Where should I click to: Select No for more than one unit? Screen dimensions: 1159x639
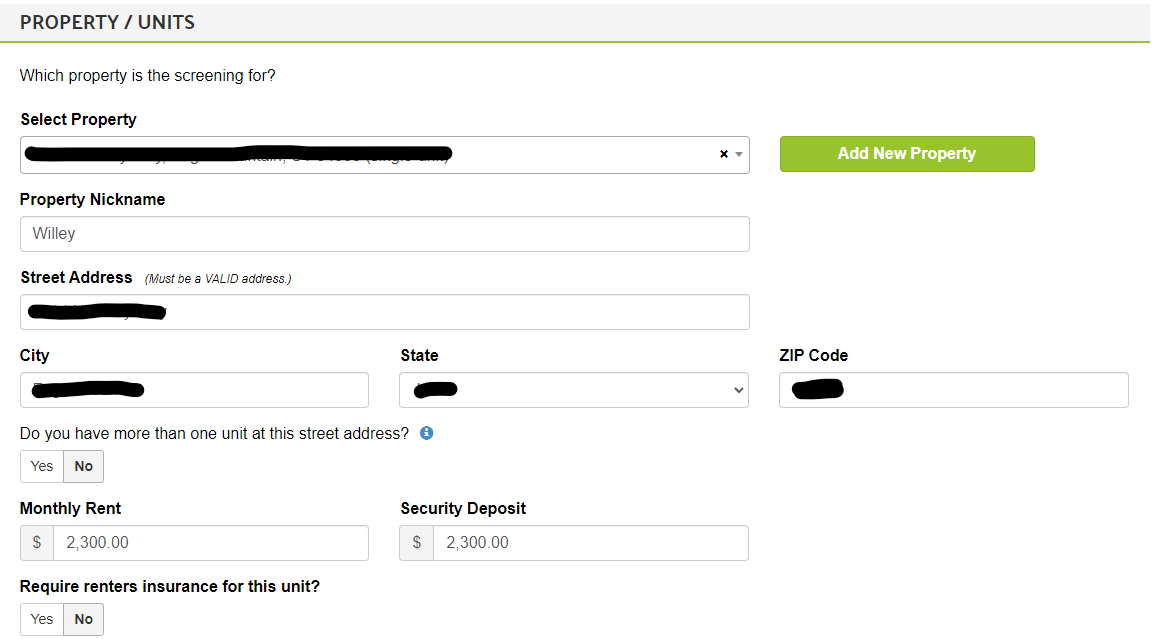pos(83,466)
